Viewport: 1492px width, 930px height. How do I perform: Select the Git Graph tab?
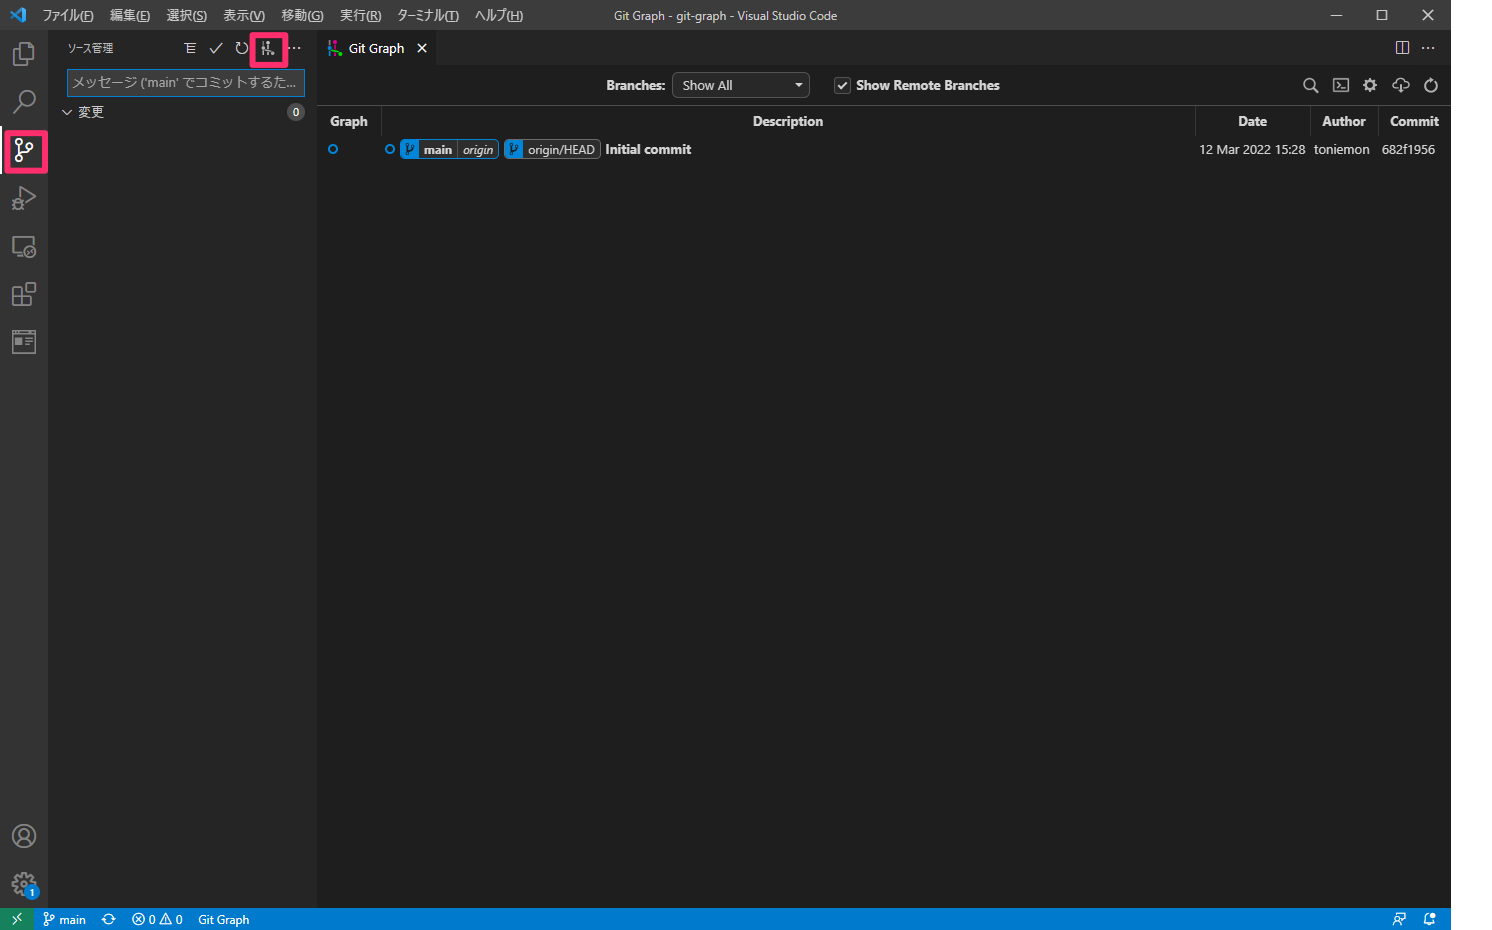[x=375, y=47]
